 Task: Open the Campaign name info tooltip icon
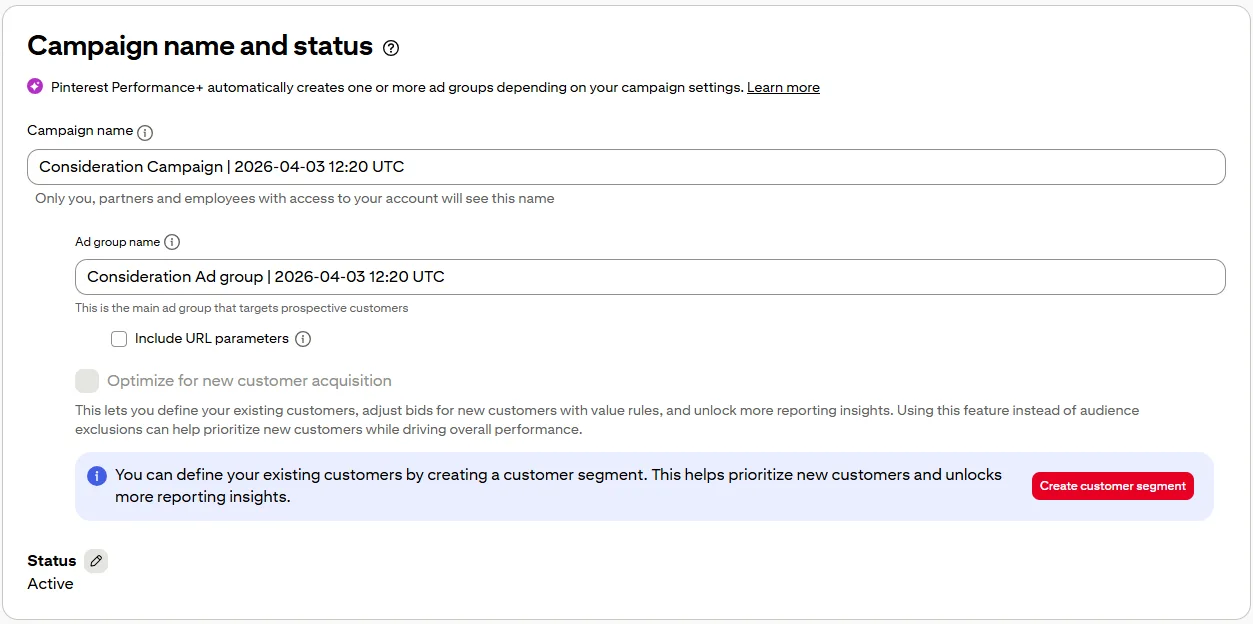145,132
